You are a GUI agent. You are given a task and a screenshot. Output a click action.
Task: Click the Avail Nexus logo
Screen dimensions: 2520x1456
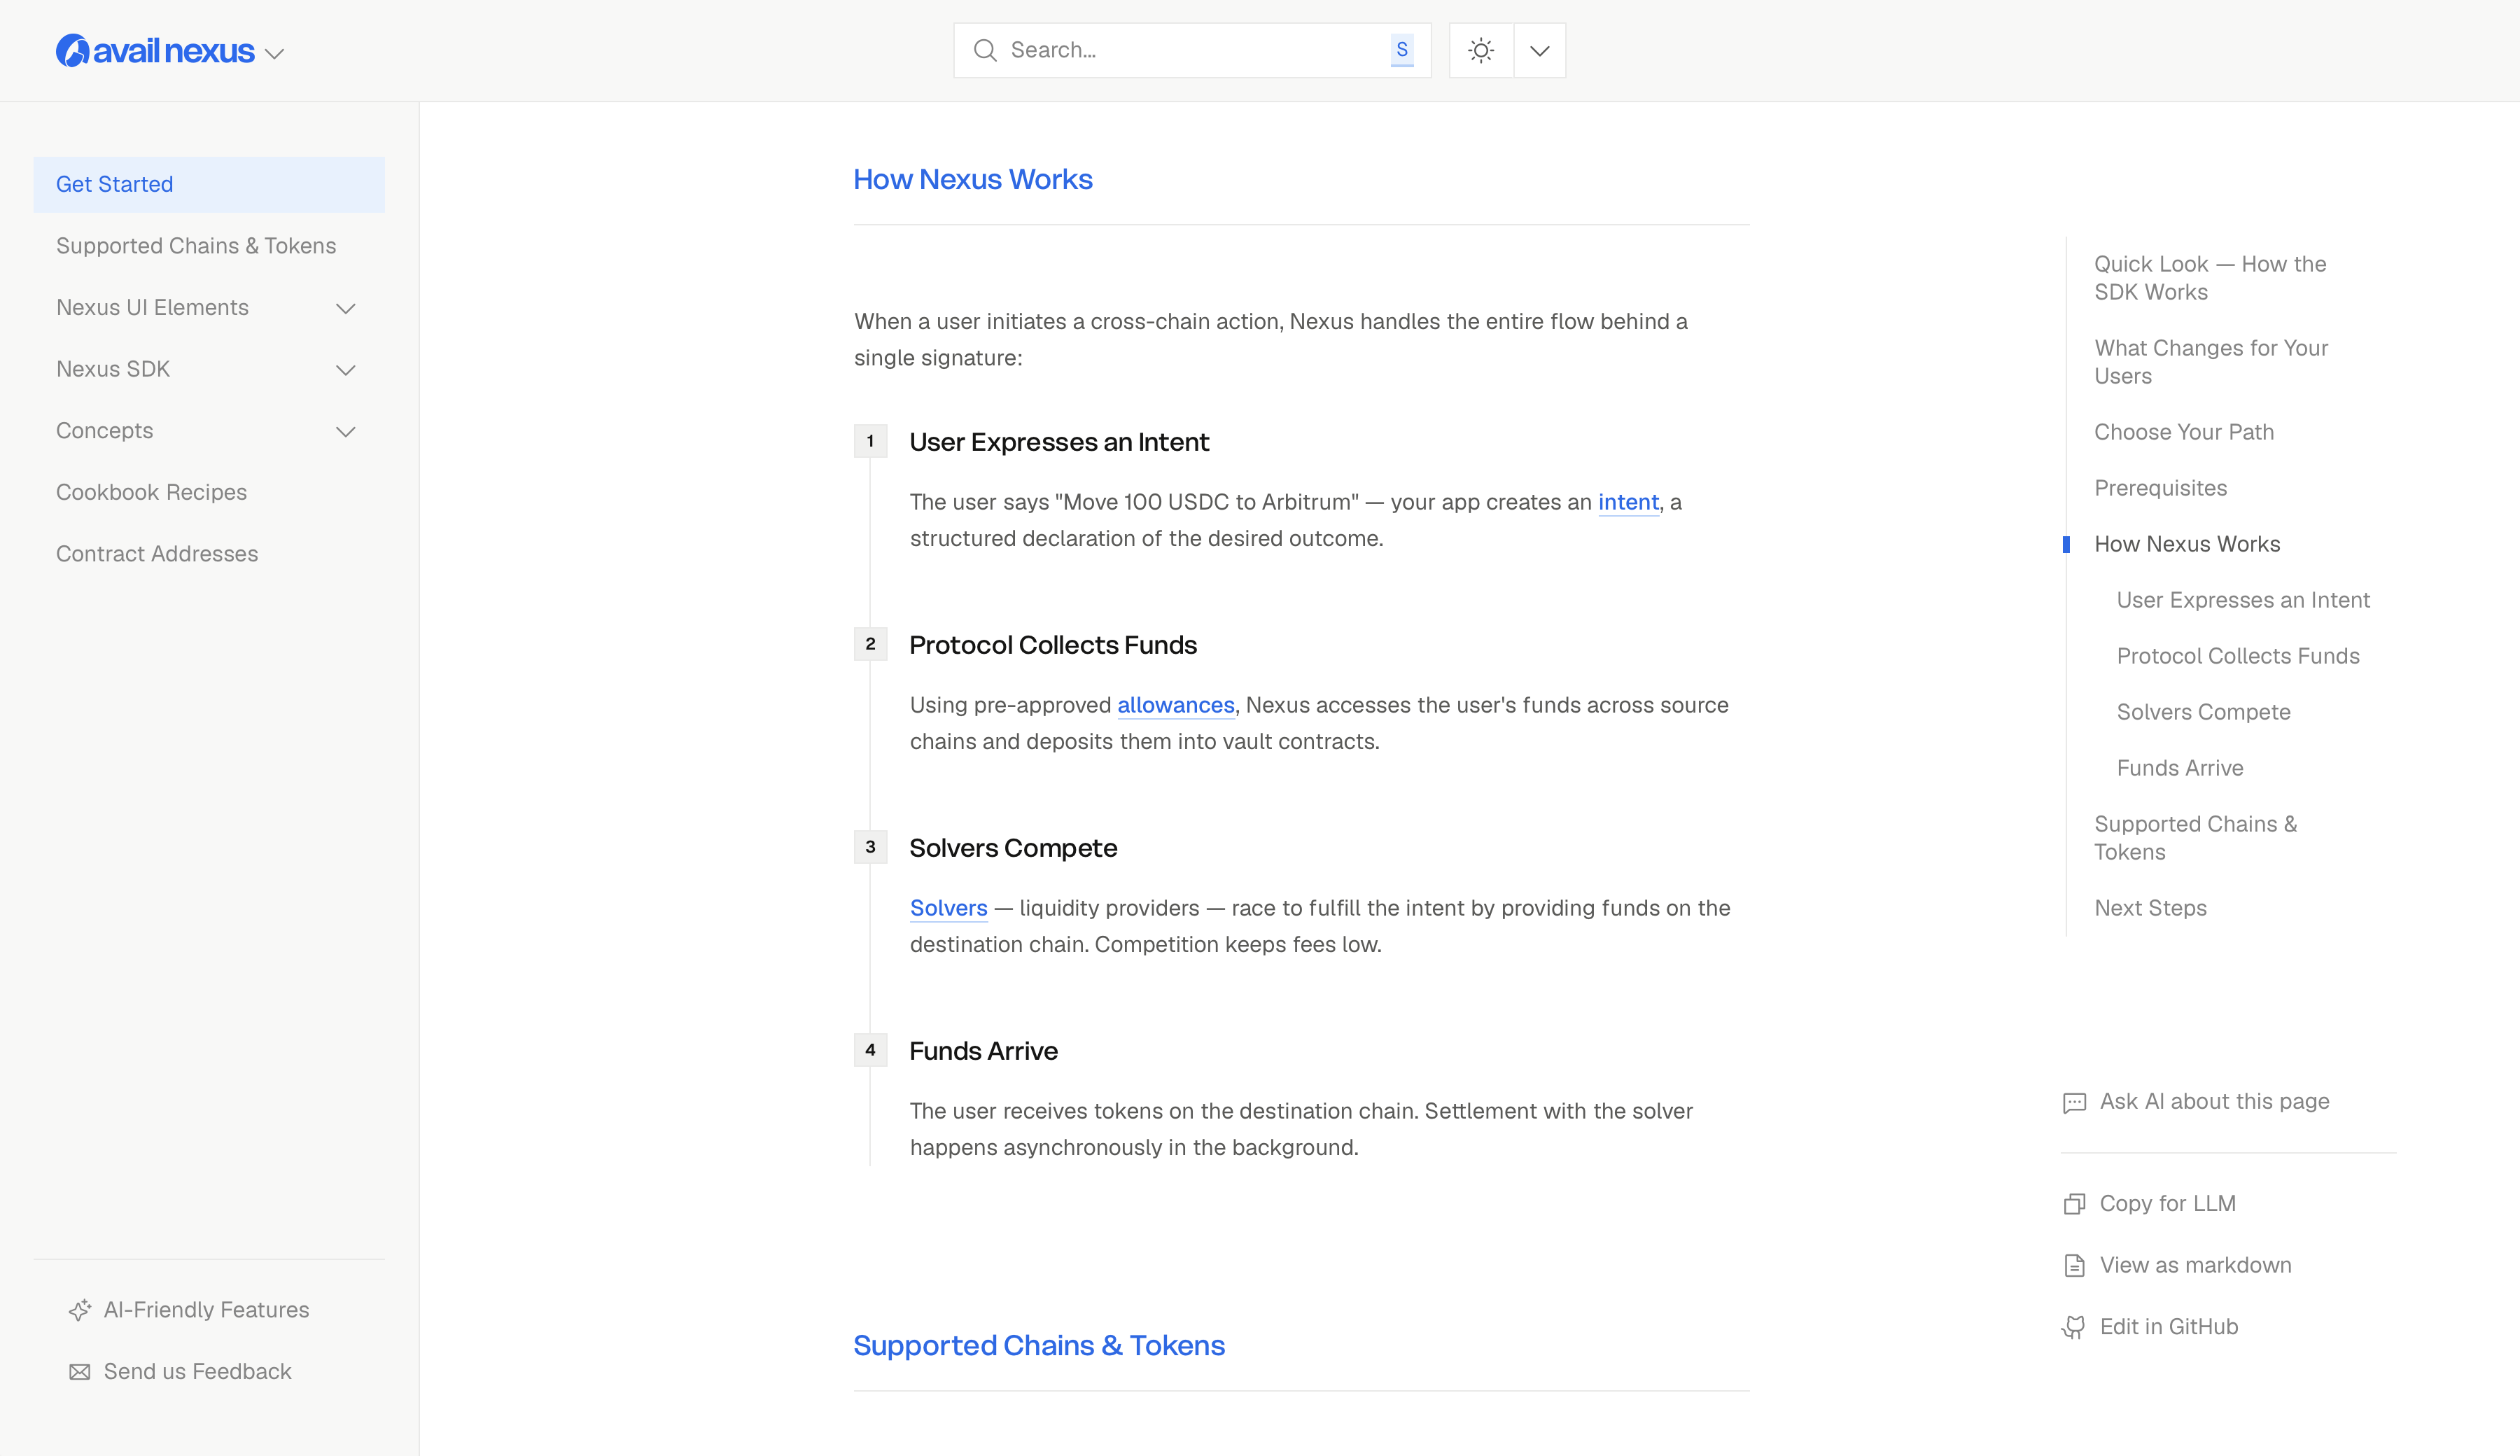coord(155,50)
